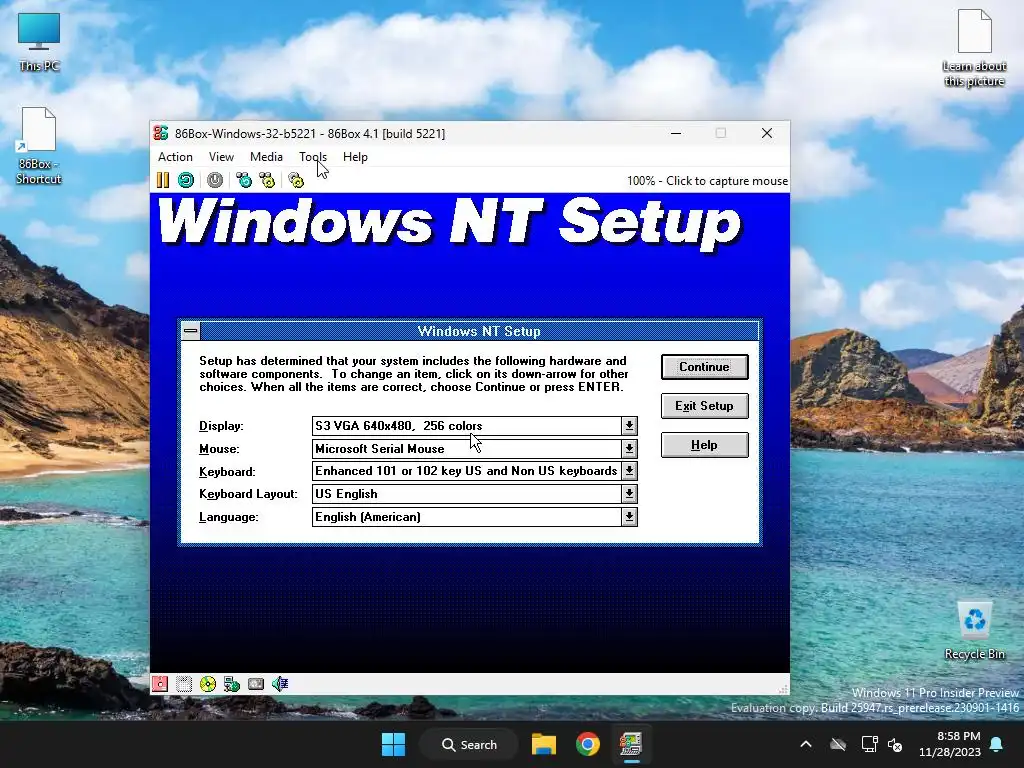Screen dimensions: 1024x768
Task: Open the This PC desktop icon
Action: click(x=39, y=42)
